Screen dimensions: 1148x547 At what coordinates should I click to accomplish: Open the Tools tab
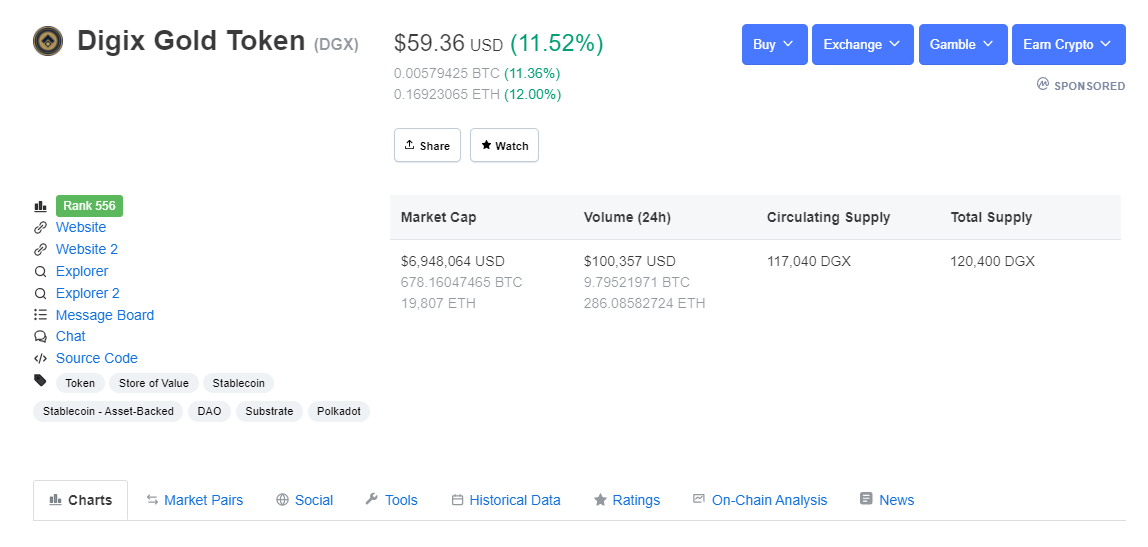tap(391, 500)
